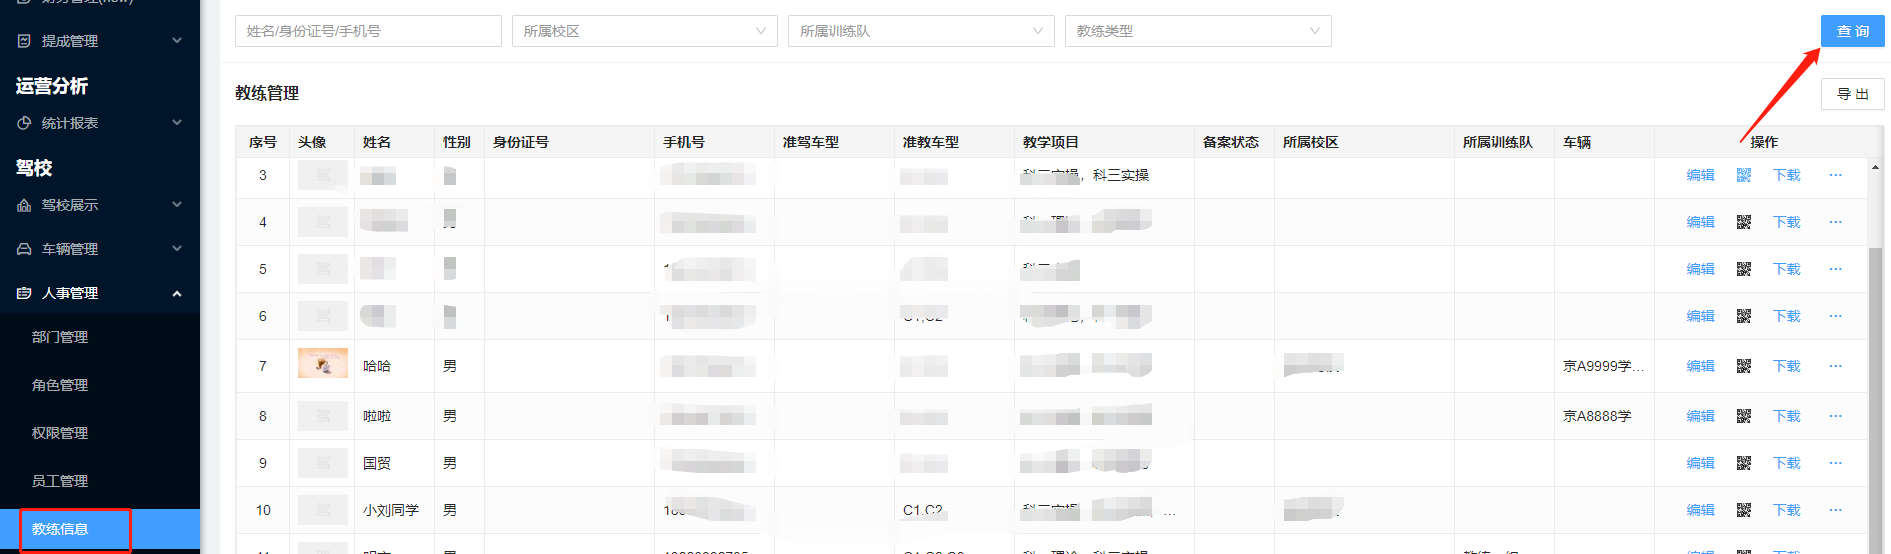Click the vehicle text 京A8888学
The image size is (1891, 554).
(1597, 416)
